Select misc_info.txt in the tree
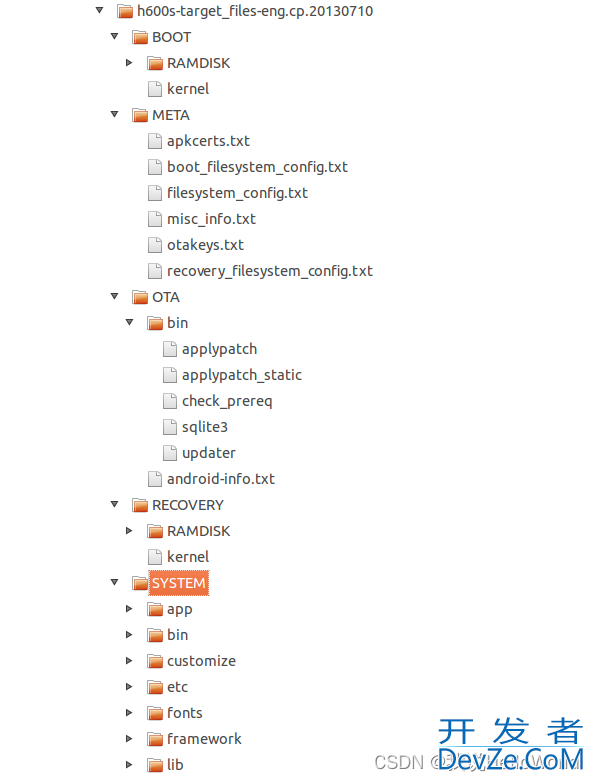This screenshot has width=594, height=781. click(x=211, y=219)
